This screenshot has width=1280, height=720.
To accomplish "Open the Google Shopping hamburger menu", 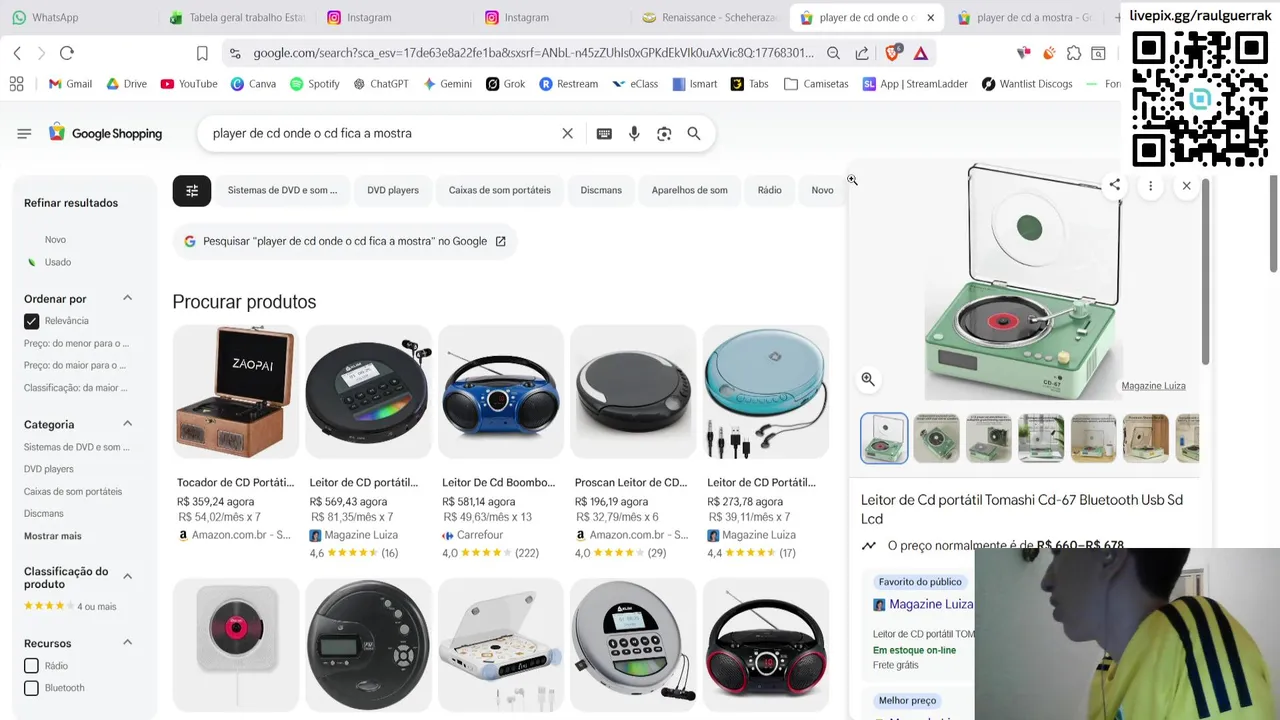I will pyautogui.click(x=24, y=133).
